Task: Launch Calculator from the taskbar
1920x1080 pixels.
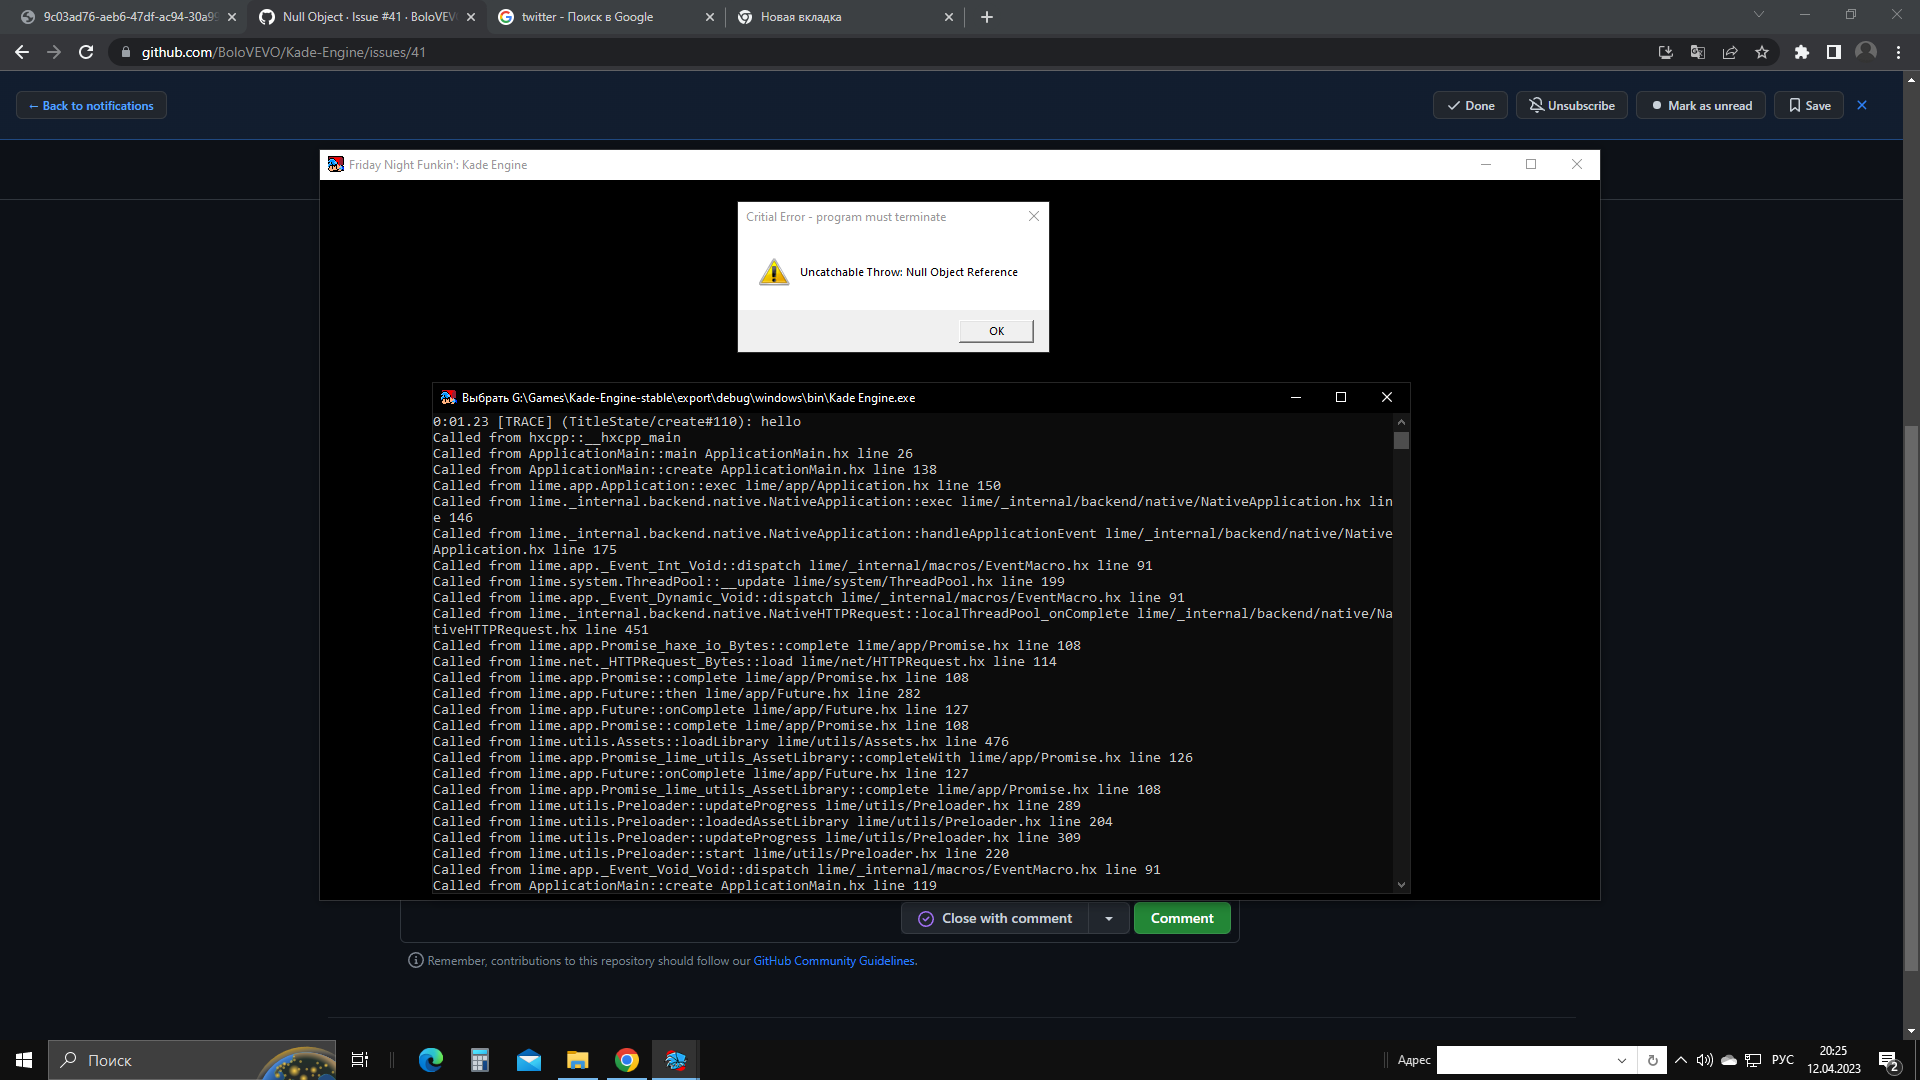Action: [x=480, y=1060]
